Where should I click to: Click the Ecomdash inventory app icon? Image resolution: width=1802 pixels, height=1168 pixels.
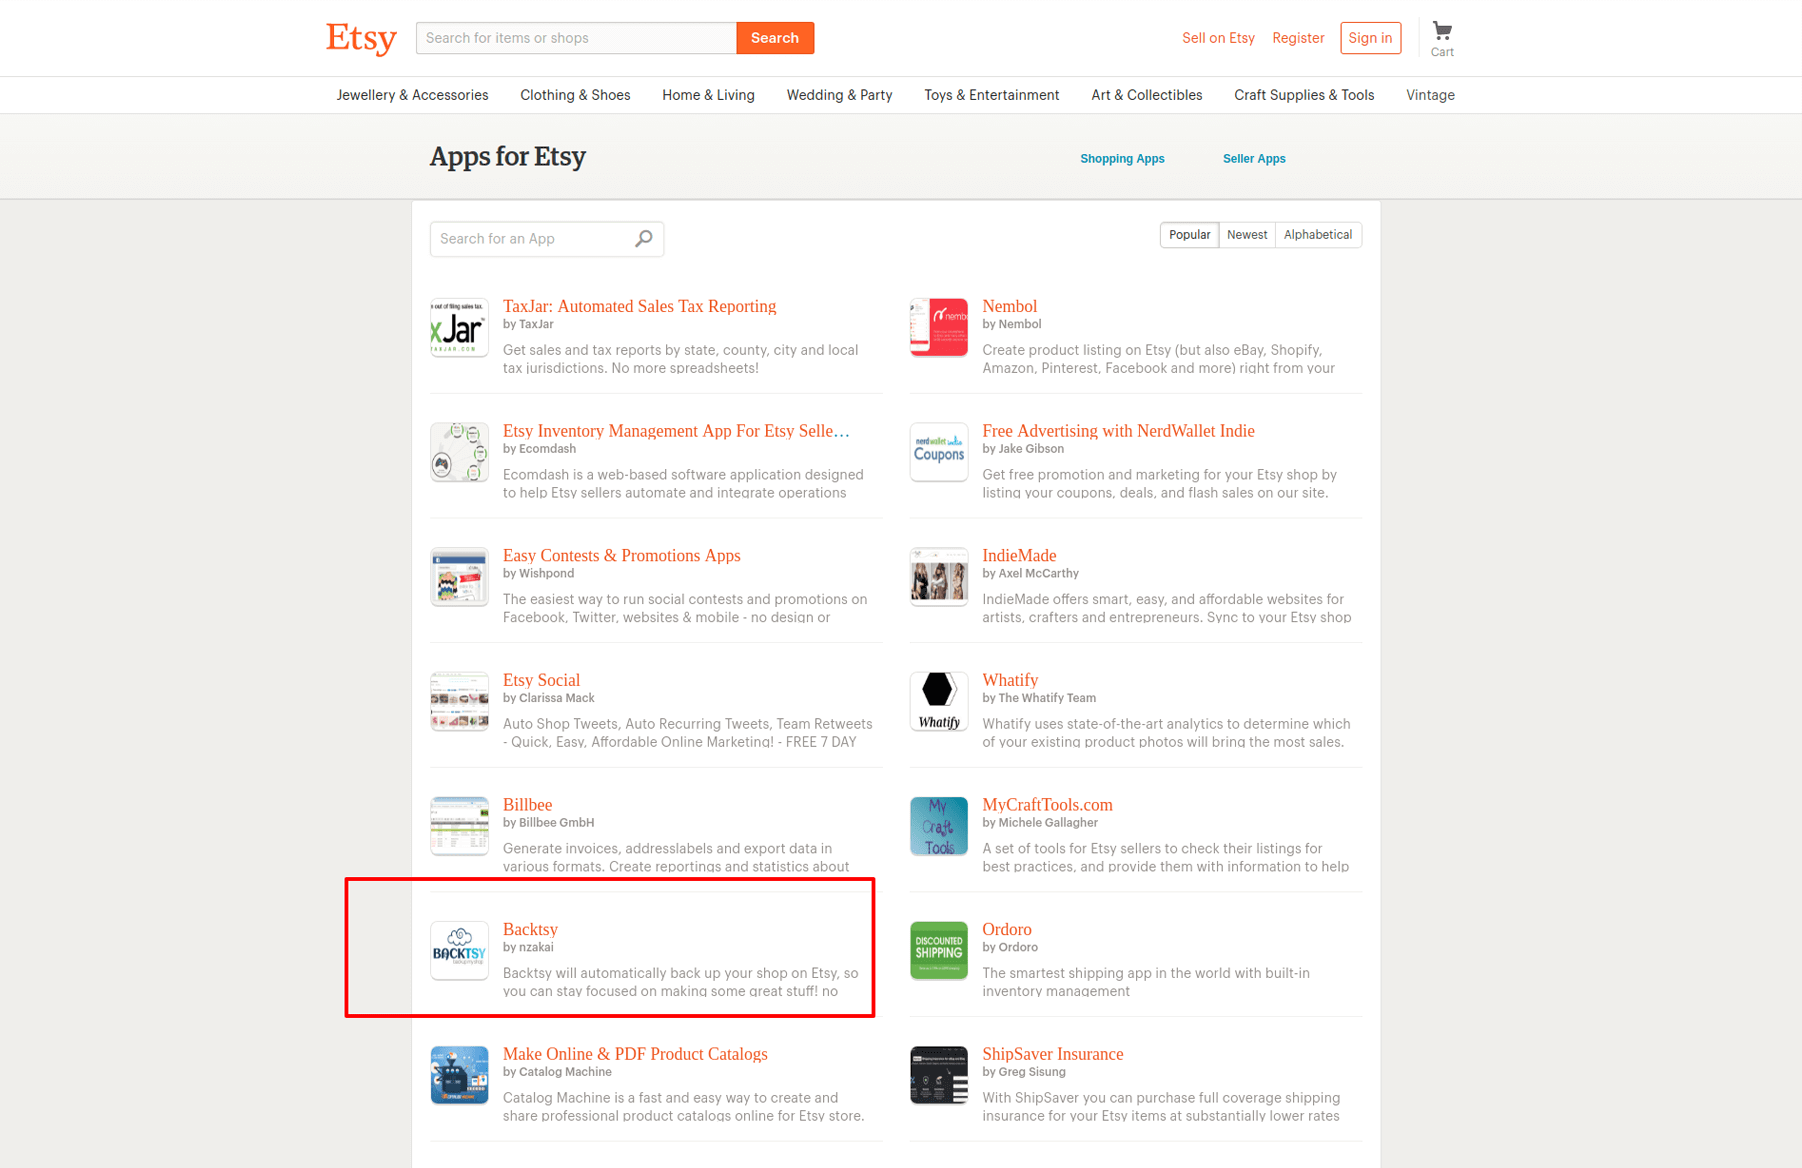459,452
